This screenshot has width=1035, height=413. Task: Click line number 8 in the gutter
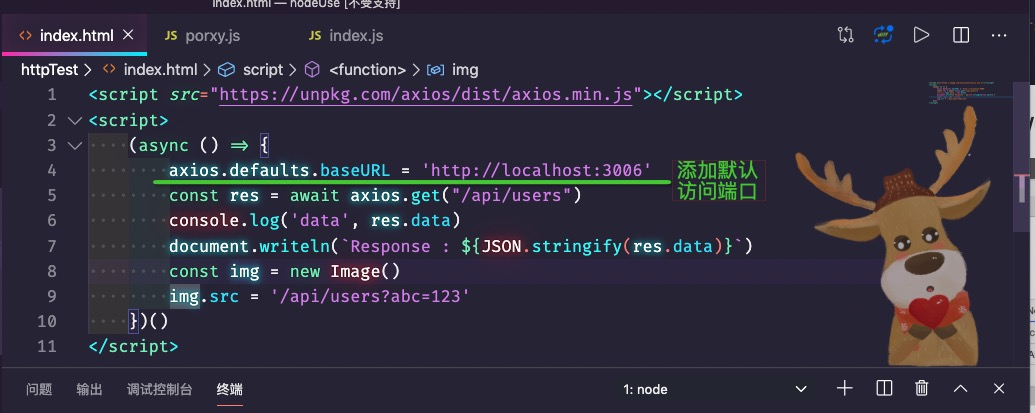(51, 271)
